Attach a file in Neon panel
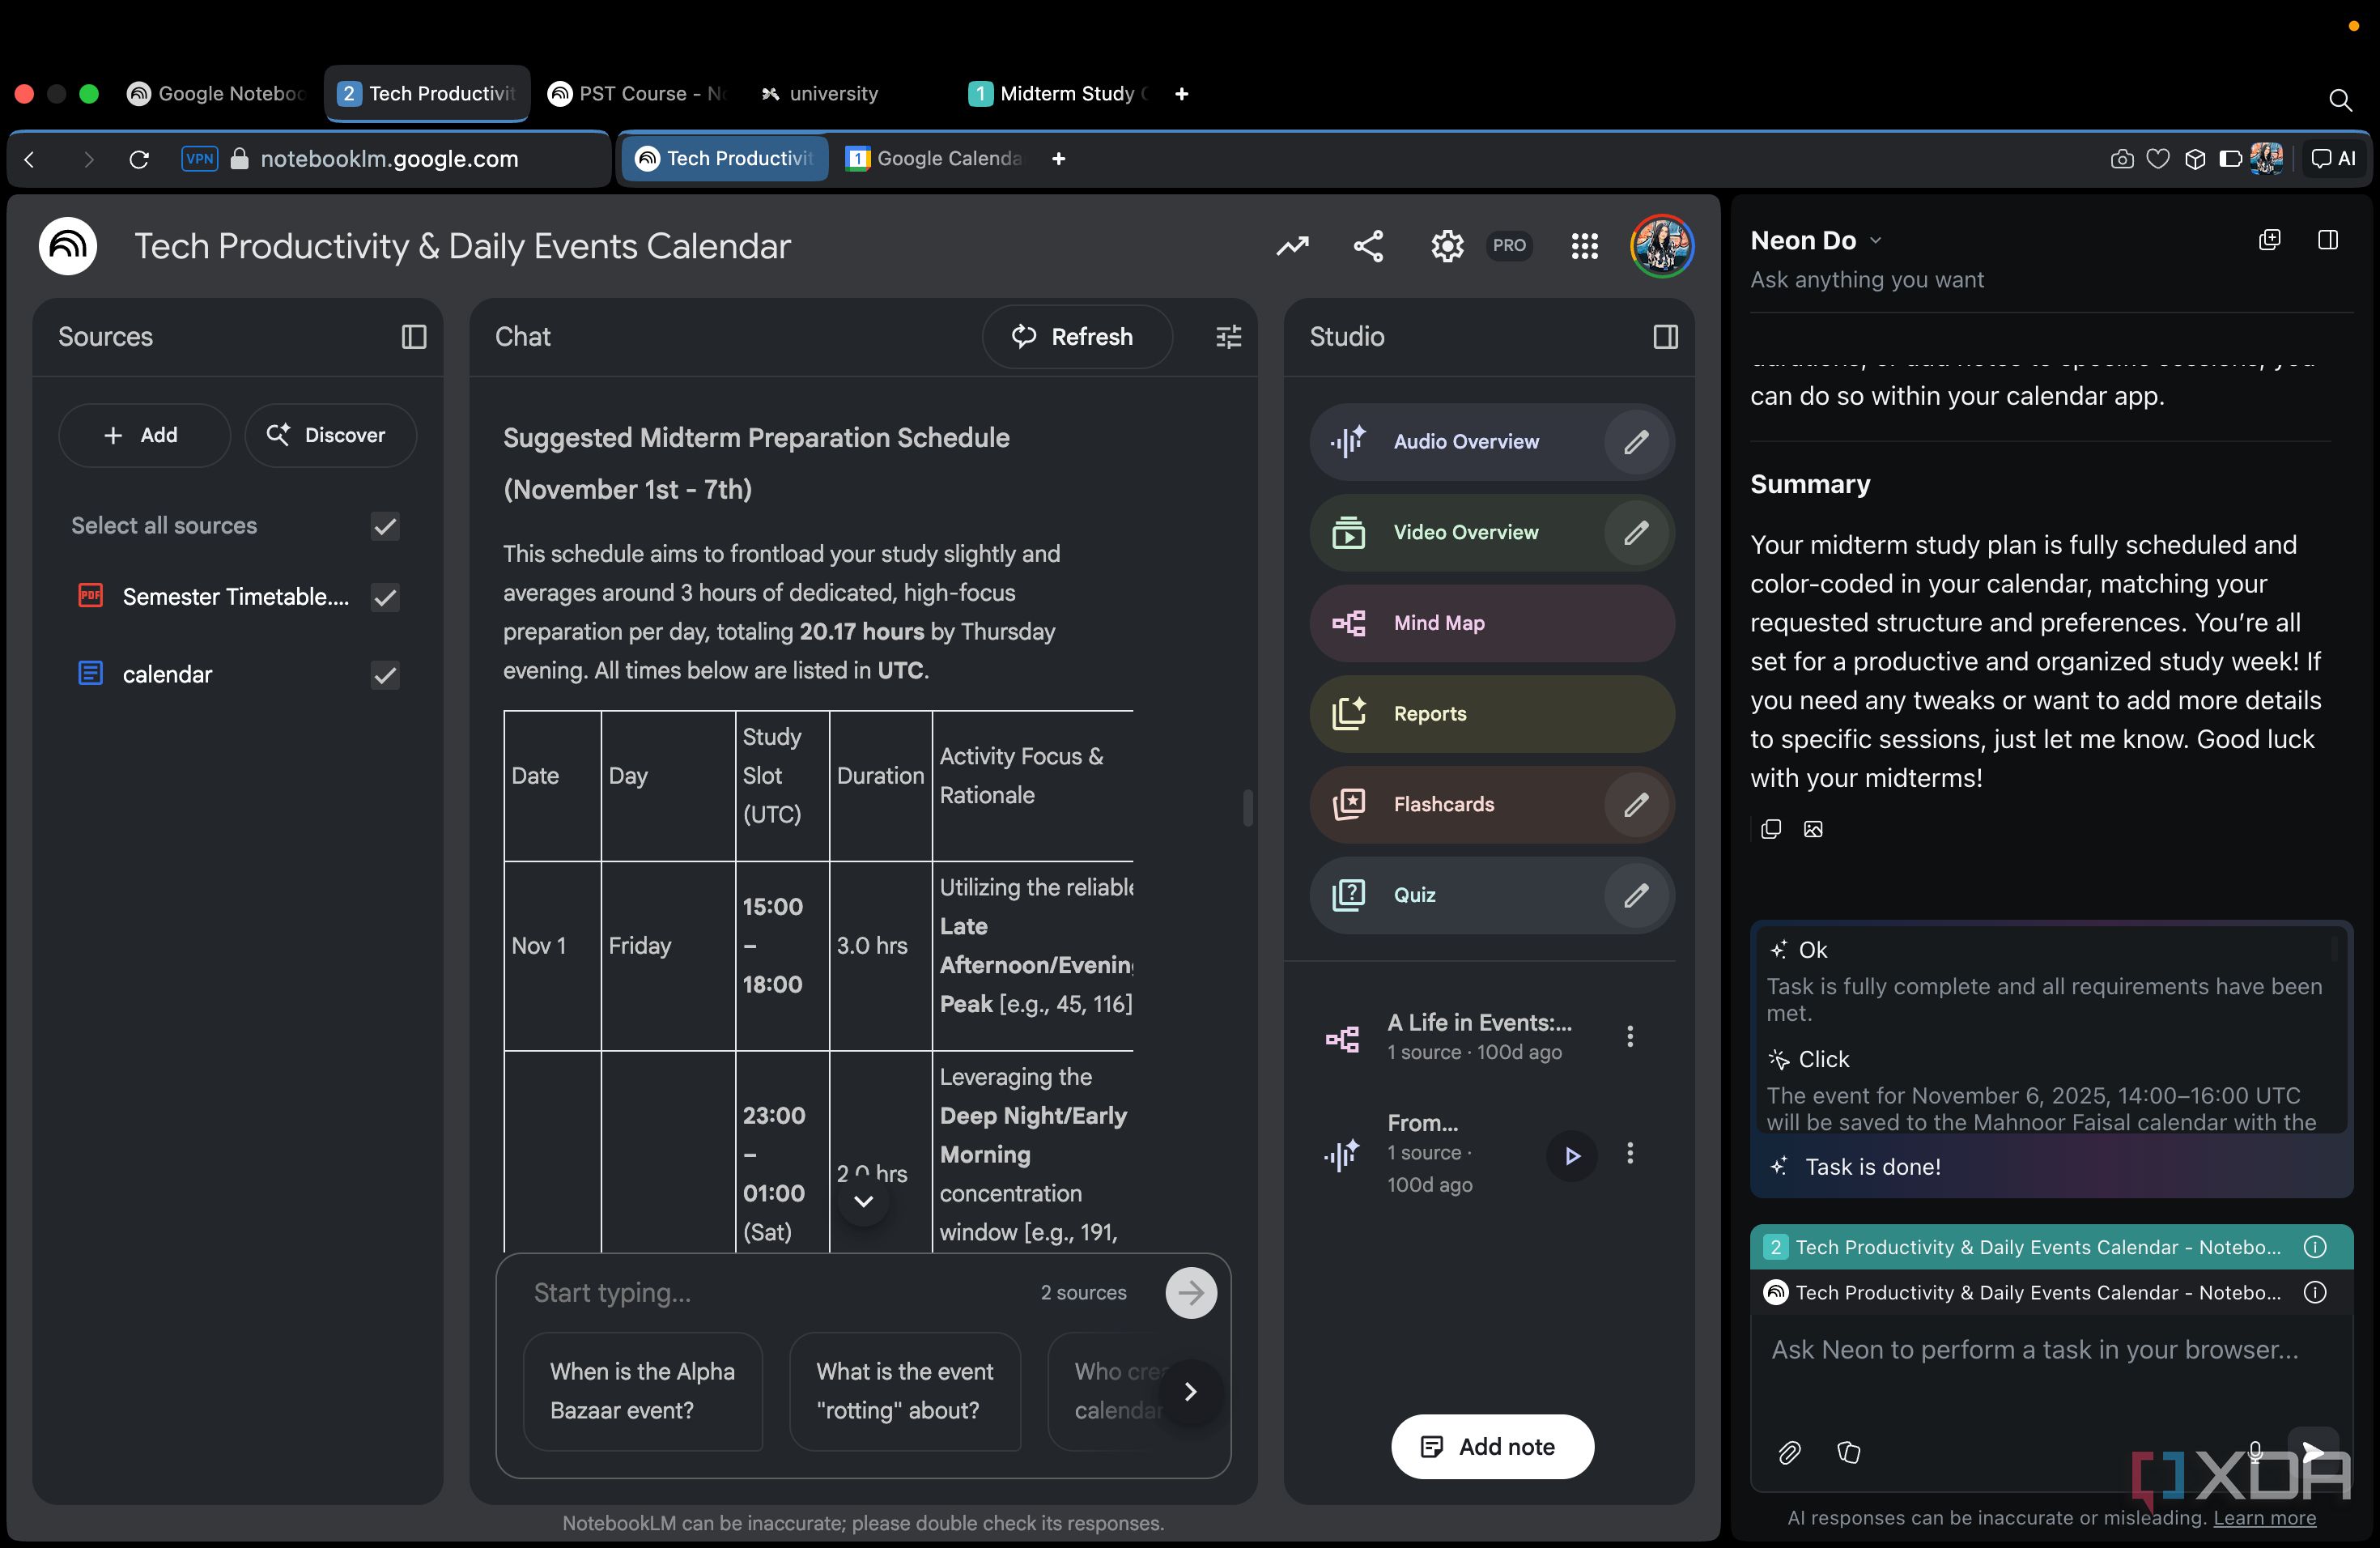This screenshot has width=2380, height=1548. (x=1789, y=1452)
